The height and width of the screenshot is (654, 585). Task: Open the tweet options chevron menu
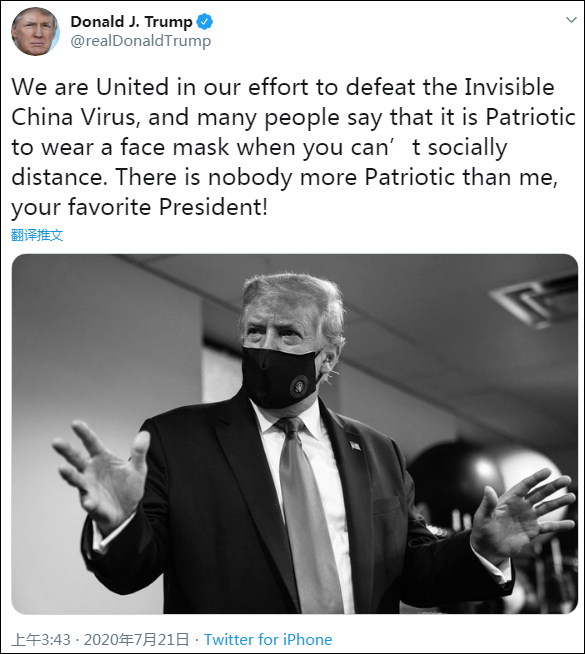pos(571,20)
